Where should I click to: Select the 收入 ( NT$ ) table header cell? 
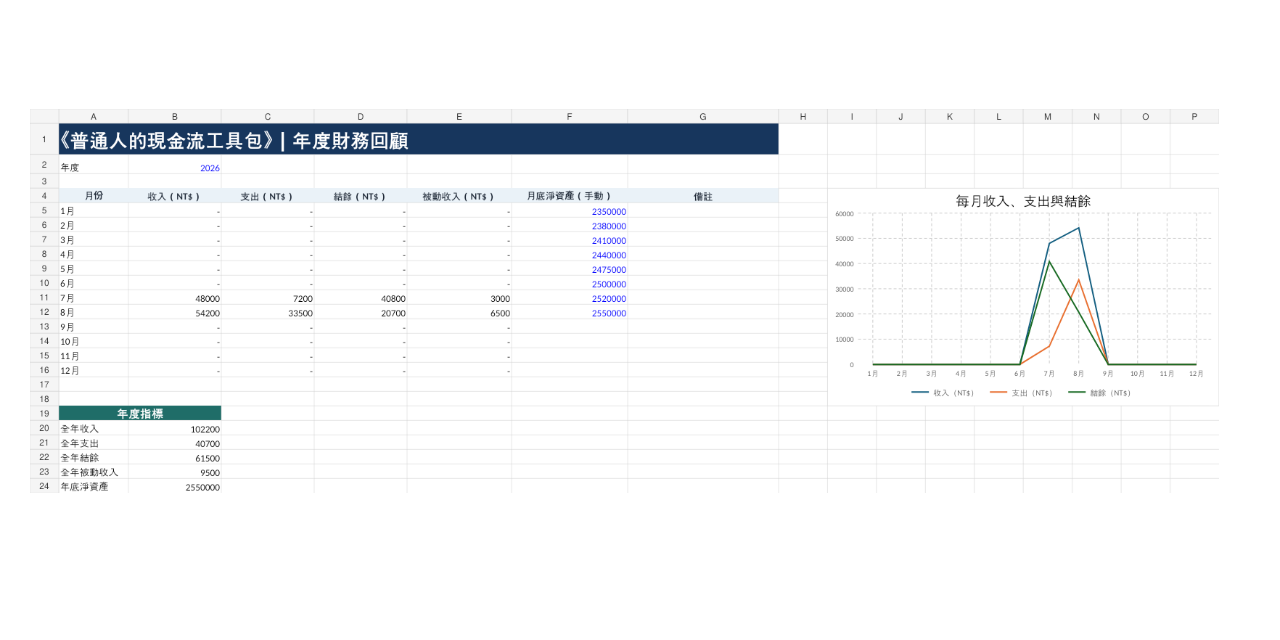175,197
